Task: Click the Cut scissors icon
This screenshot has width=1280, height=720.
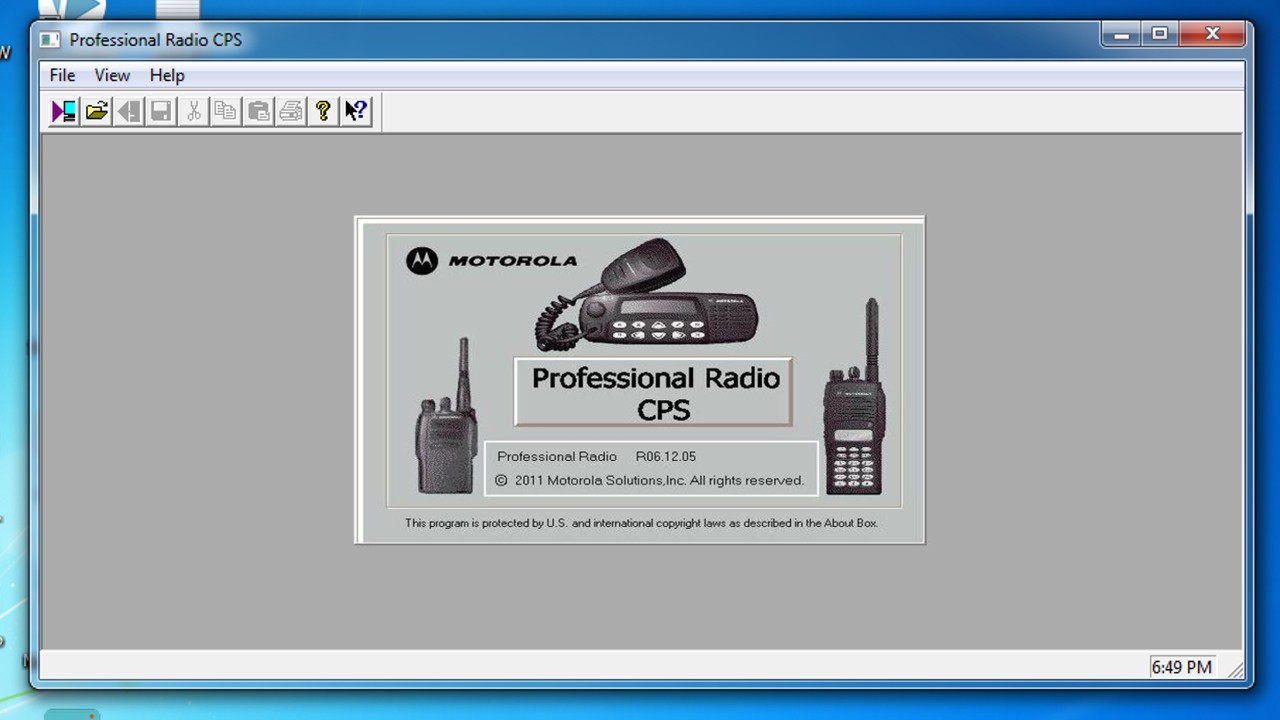Action: click(194, 111)
